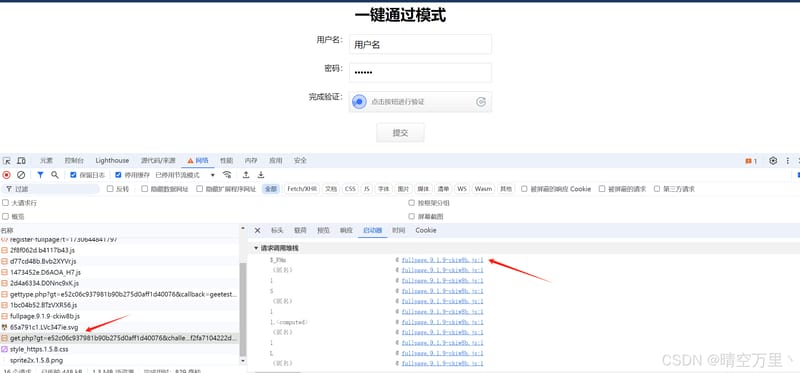Screen dimensions: 800x373
Task: Click the captcha refresh icon
Action: (x=481, y=102)
